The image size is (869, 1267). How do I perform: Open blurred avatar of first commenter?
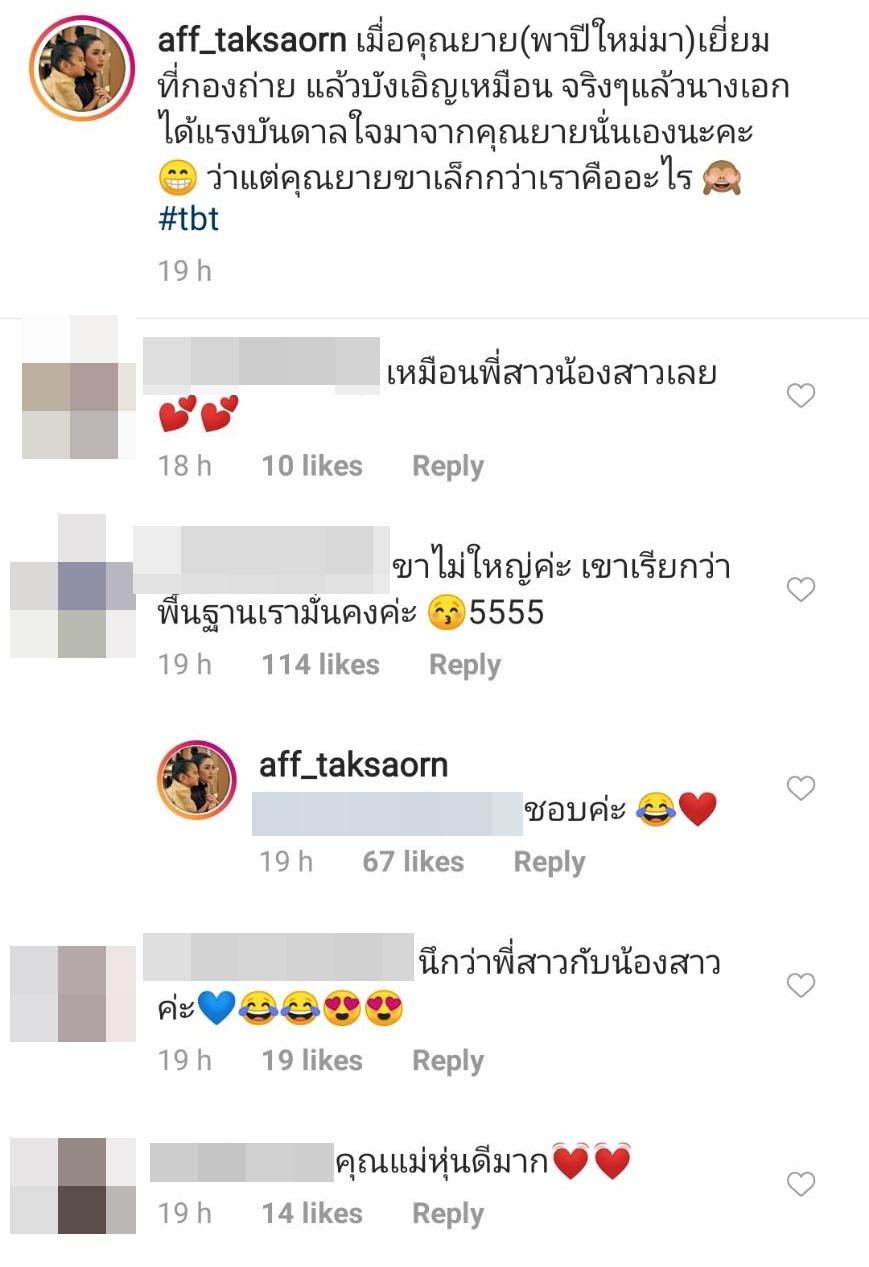78,387
